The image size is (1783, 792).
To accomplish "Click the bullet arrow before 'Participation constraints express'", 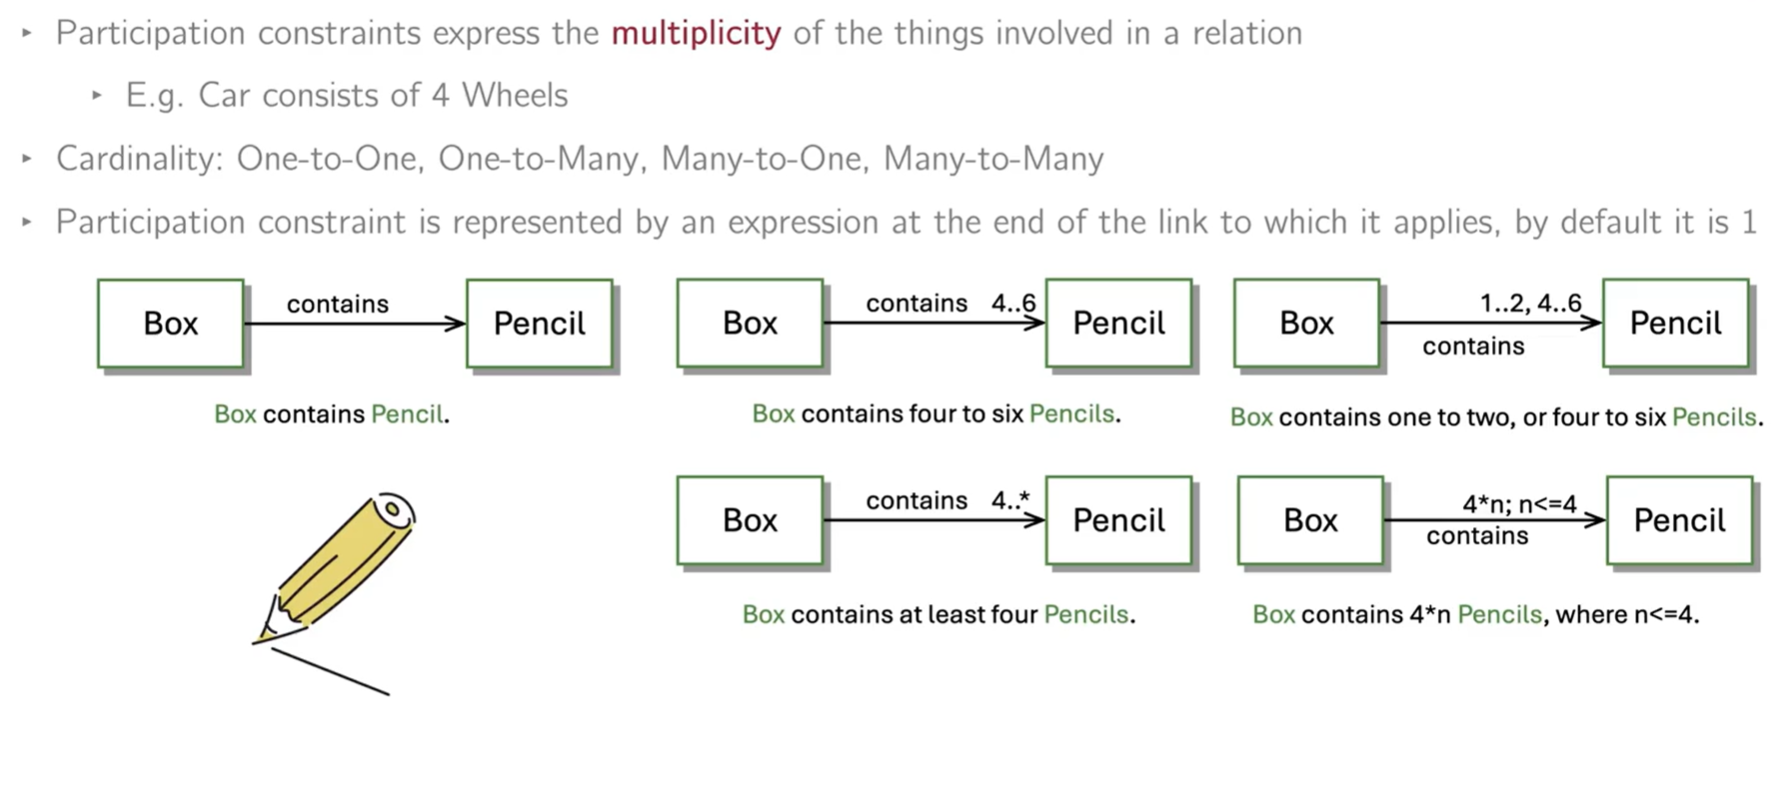I will (x=27, y=34).
